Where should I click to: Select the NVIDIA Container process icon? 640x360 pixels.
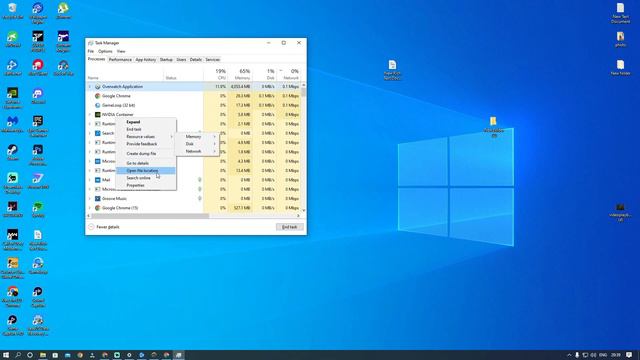click(98, 115)
